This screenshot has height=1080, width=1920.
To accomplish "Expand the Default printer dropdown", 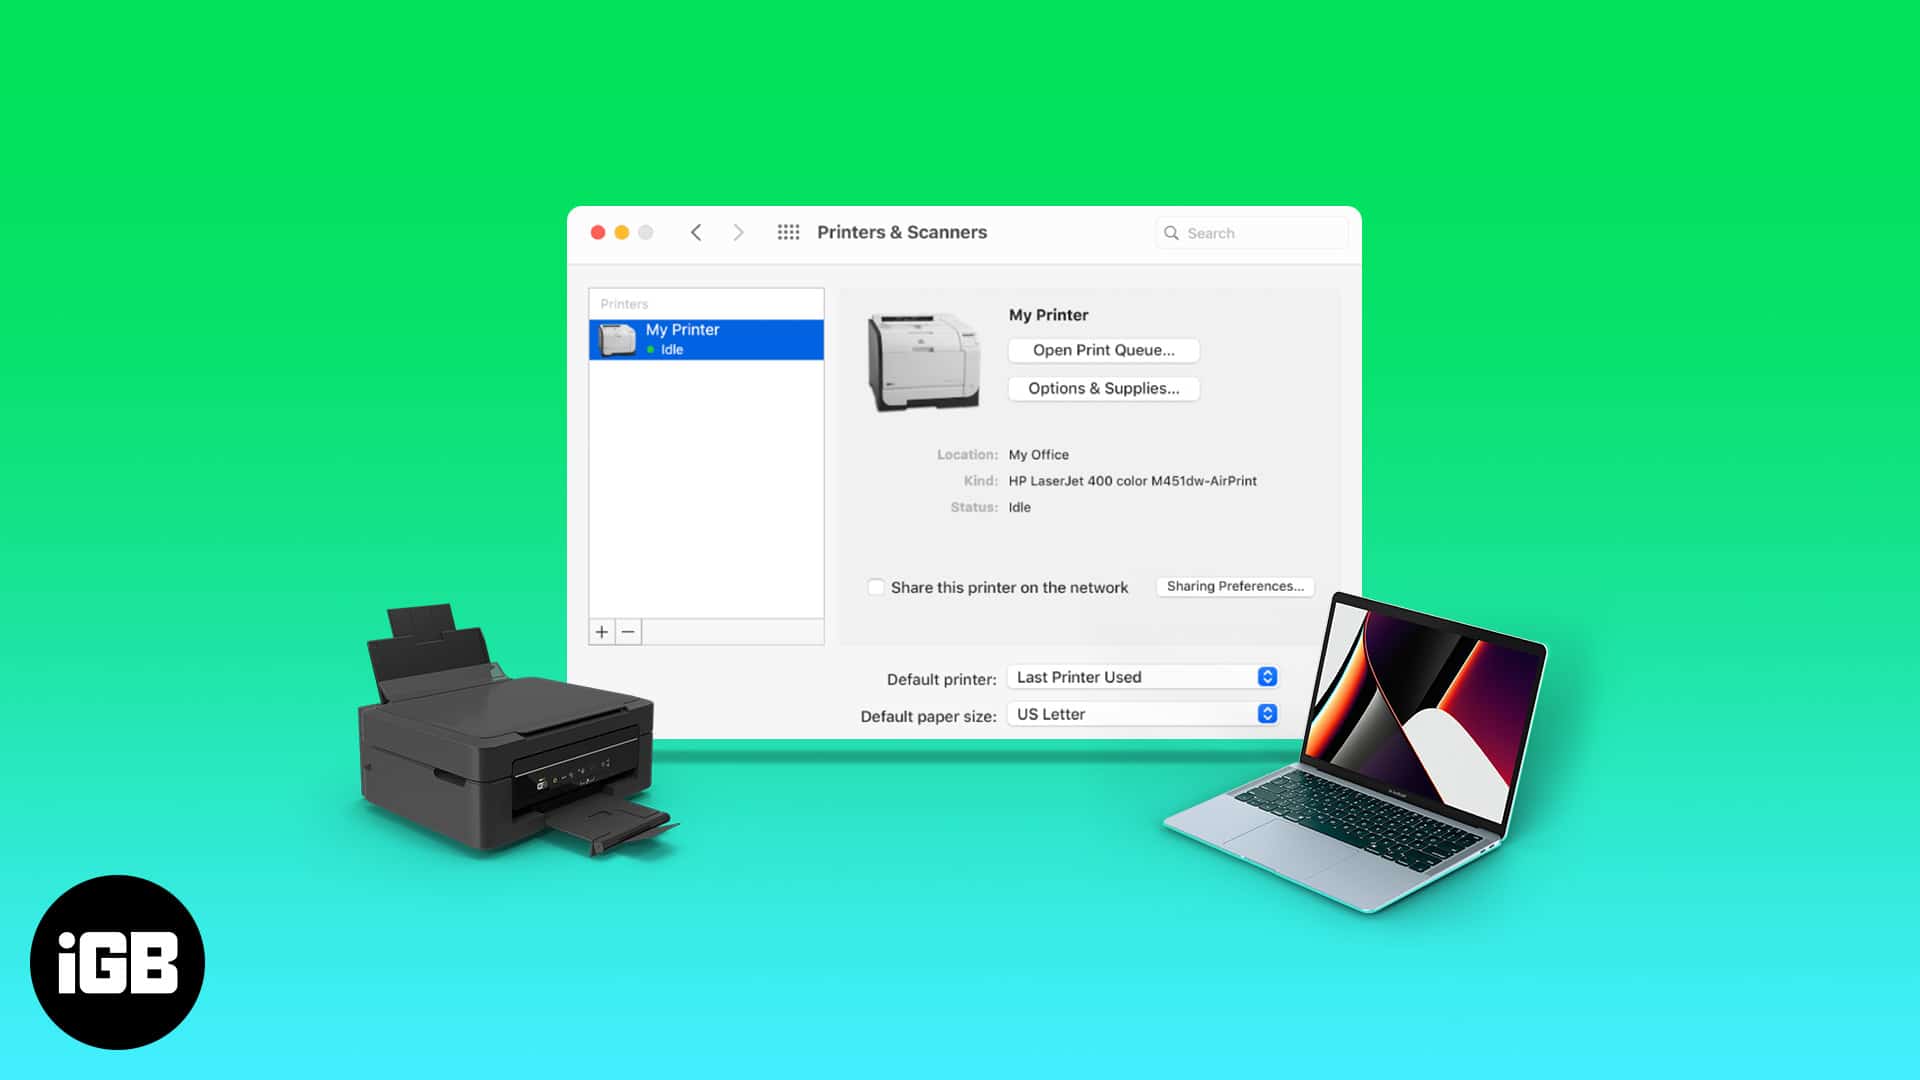I will coord(1266,675).
